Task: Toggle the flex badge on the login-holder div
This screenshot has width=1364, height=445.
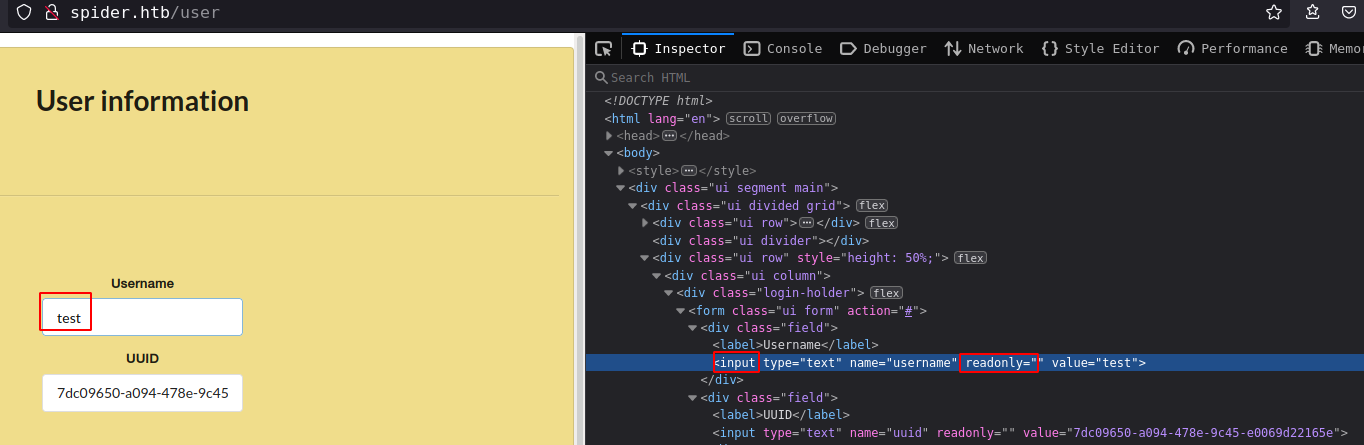Action: pyautogui.click(x=886, y=293)
